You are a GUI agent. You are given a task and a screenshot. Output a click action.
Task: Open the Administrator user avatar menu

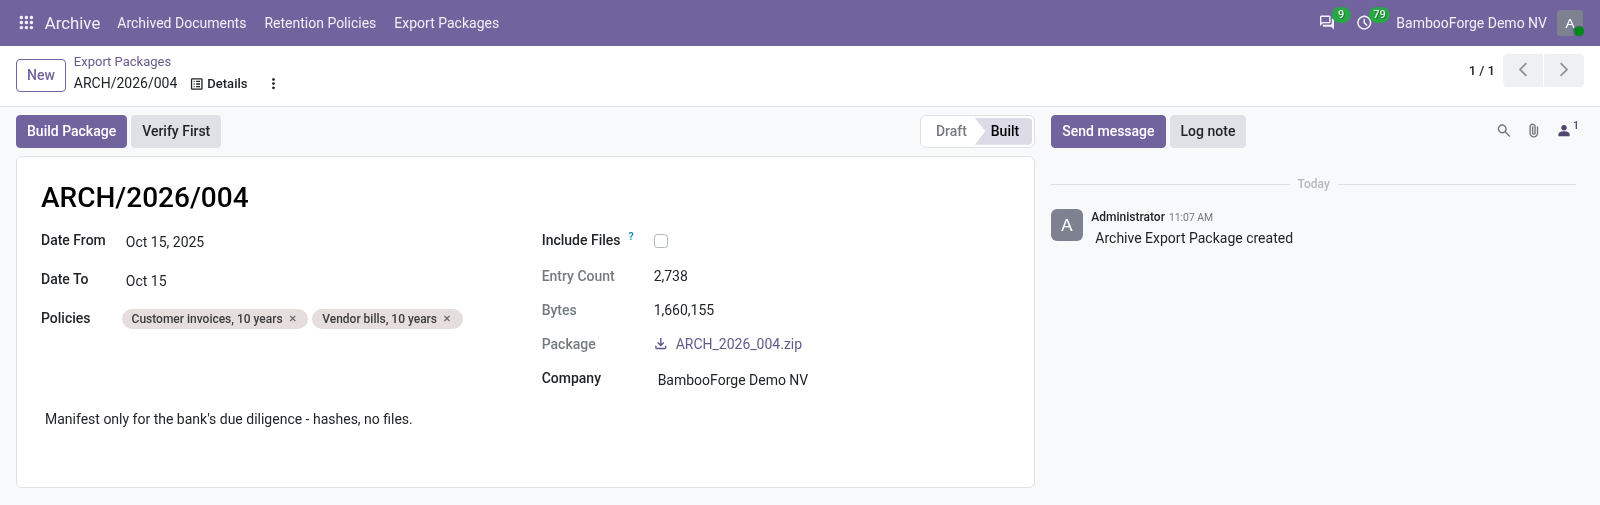[x=1570, y=23]
